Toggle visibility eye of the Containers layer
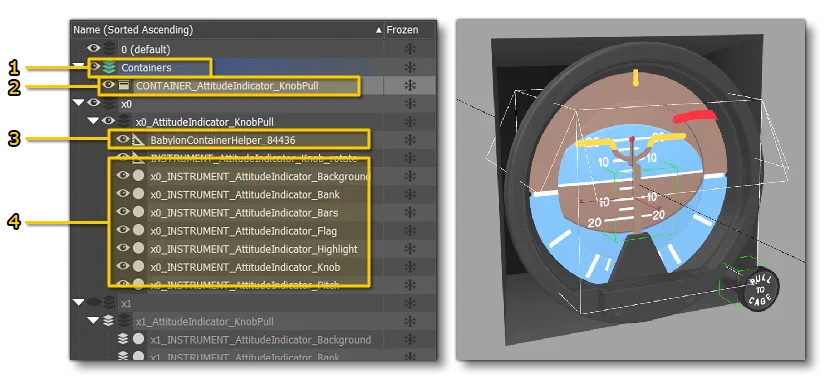The image size is (825, 380). (95, 67)
